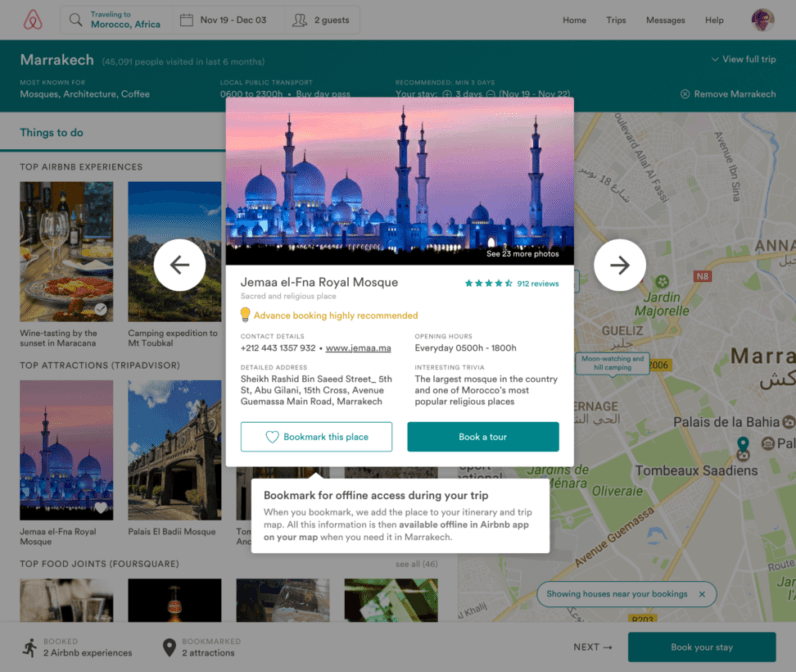796x672 pixels.
Task: Click the Jardin Majorelle map marker
Action: point(660,283)
